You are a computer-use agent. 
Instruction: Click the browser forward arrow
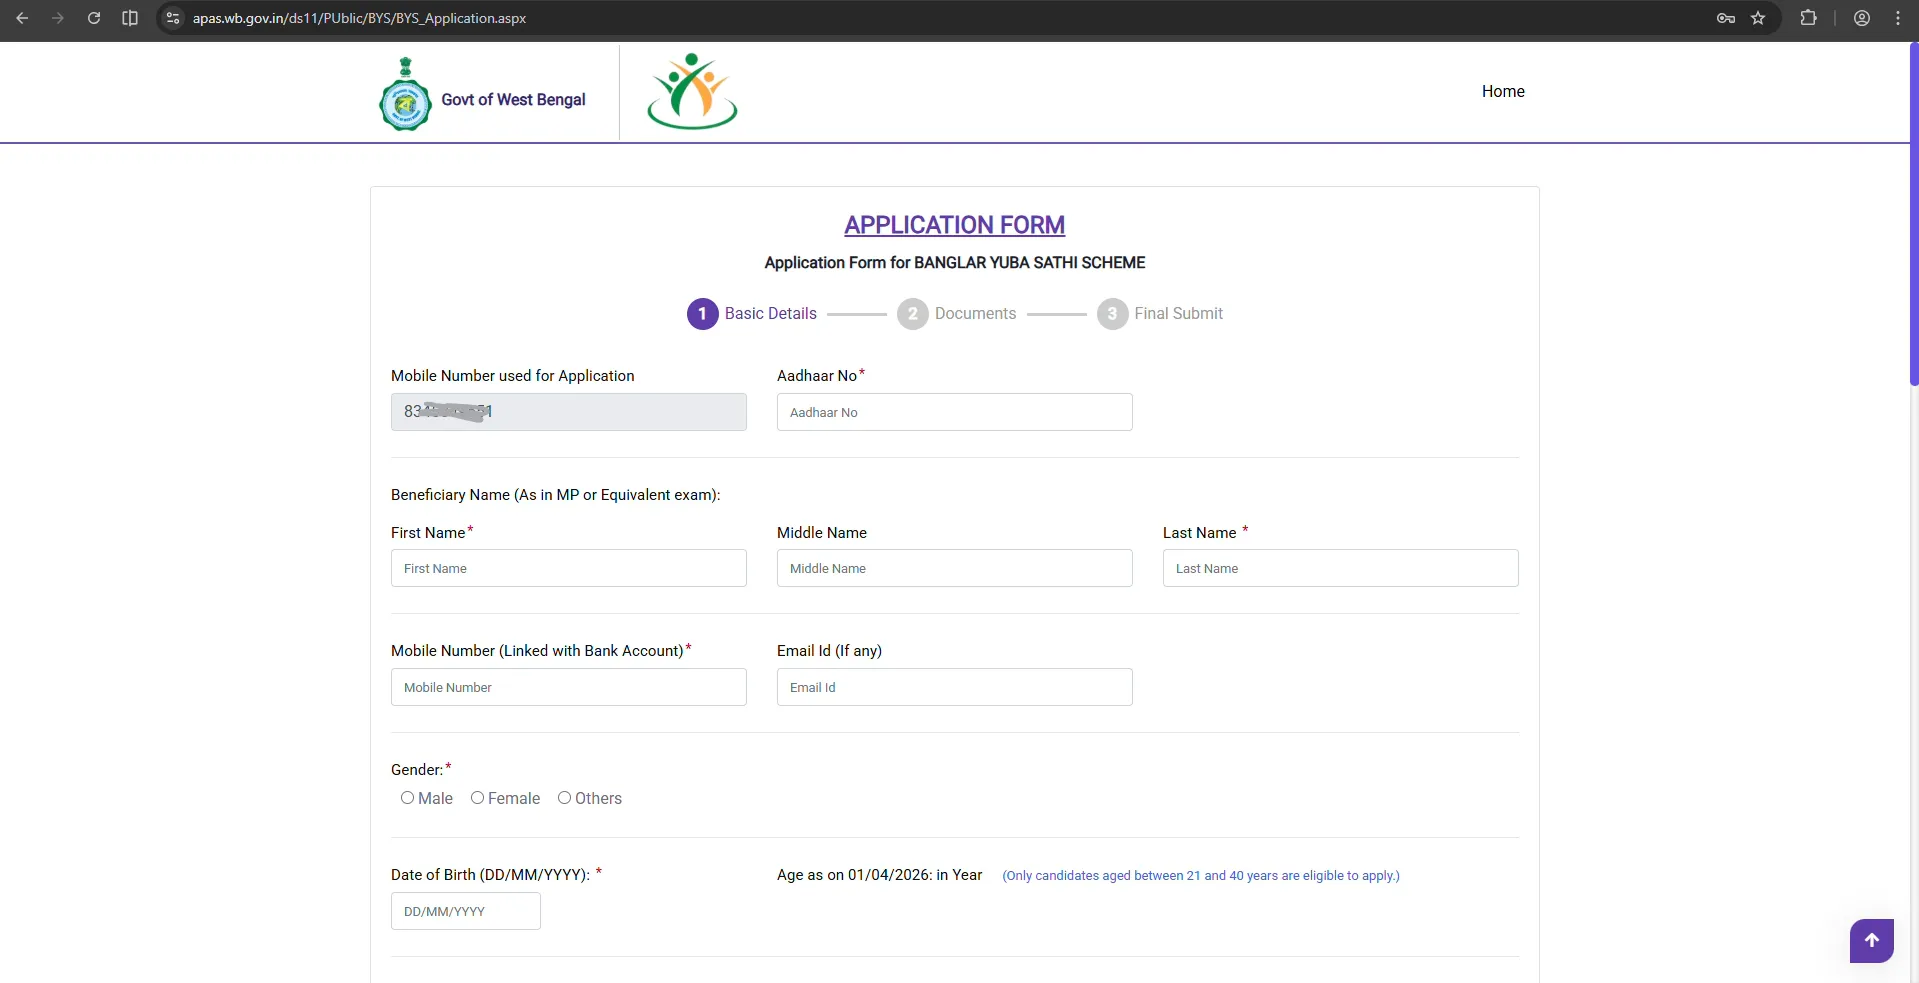(x=58, y=18)
